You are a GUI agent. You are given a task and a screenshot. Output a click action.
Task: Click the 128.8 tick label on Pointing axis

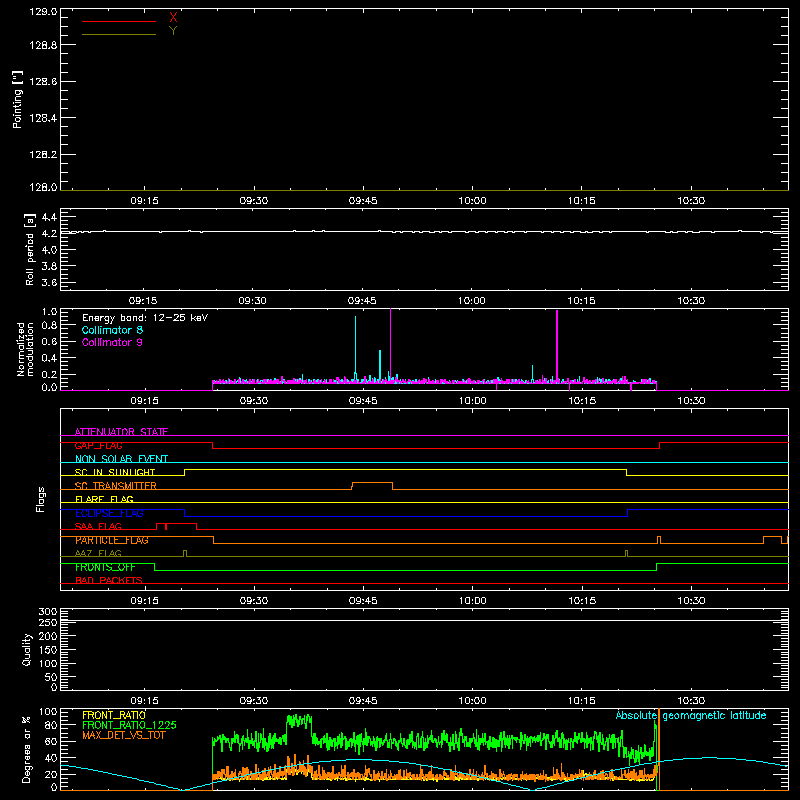click(x=43, y=45)
